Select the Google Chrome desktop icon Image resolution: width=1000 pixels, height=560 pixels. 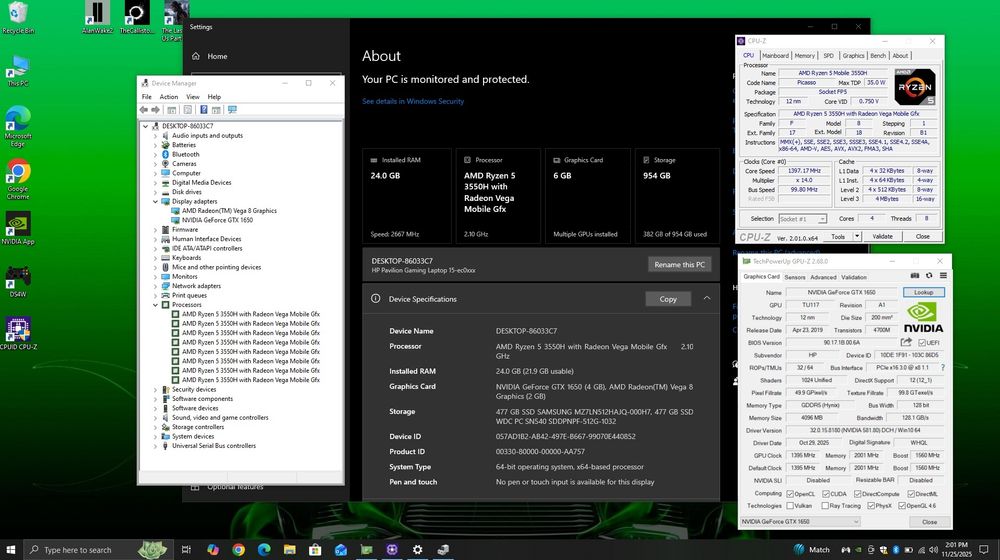coord(18,179)
